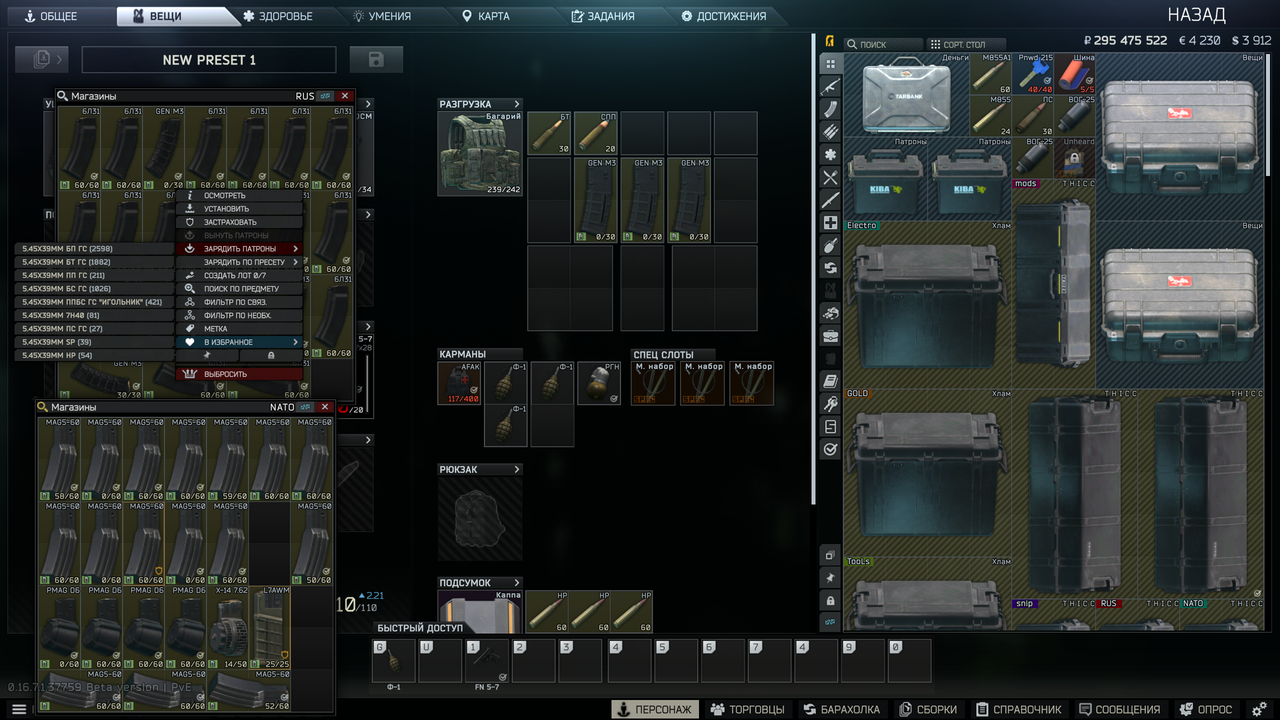This screenshot has height=720, width=1280.
Task: Switch to ЗАДАНИЯ tab
Action: 603,16
